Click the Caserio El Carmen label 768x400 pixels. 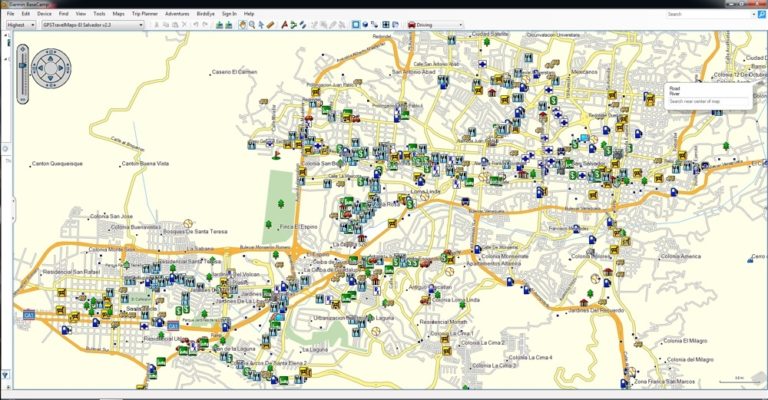click(234, 72)
